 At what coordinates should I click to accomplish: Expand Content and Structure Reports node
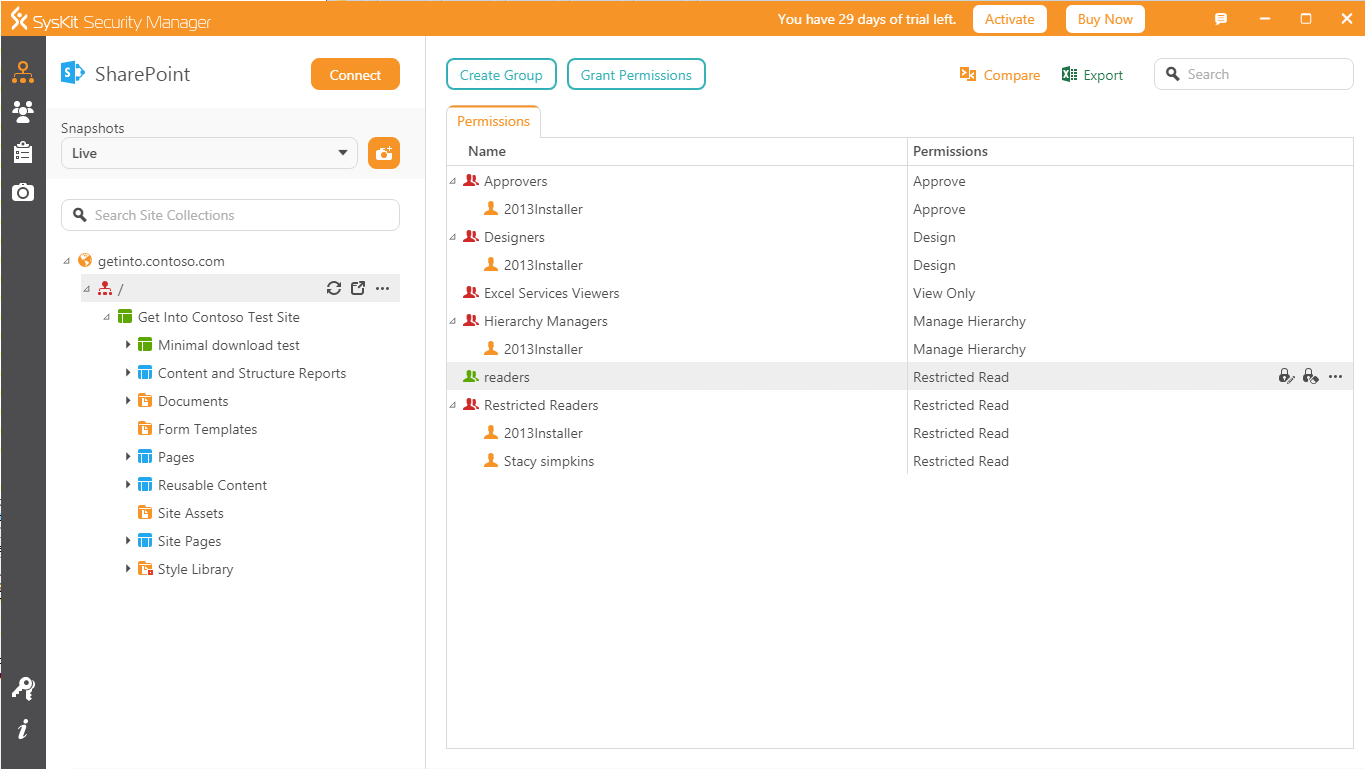point(128,373)
